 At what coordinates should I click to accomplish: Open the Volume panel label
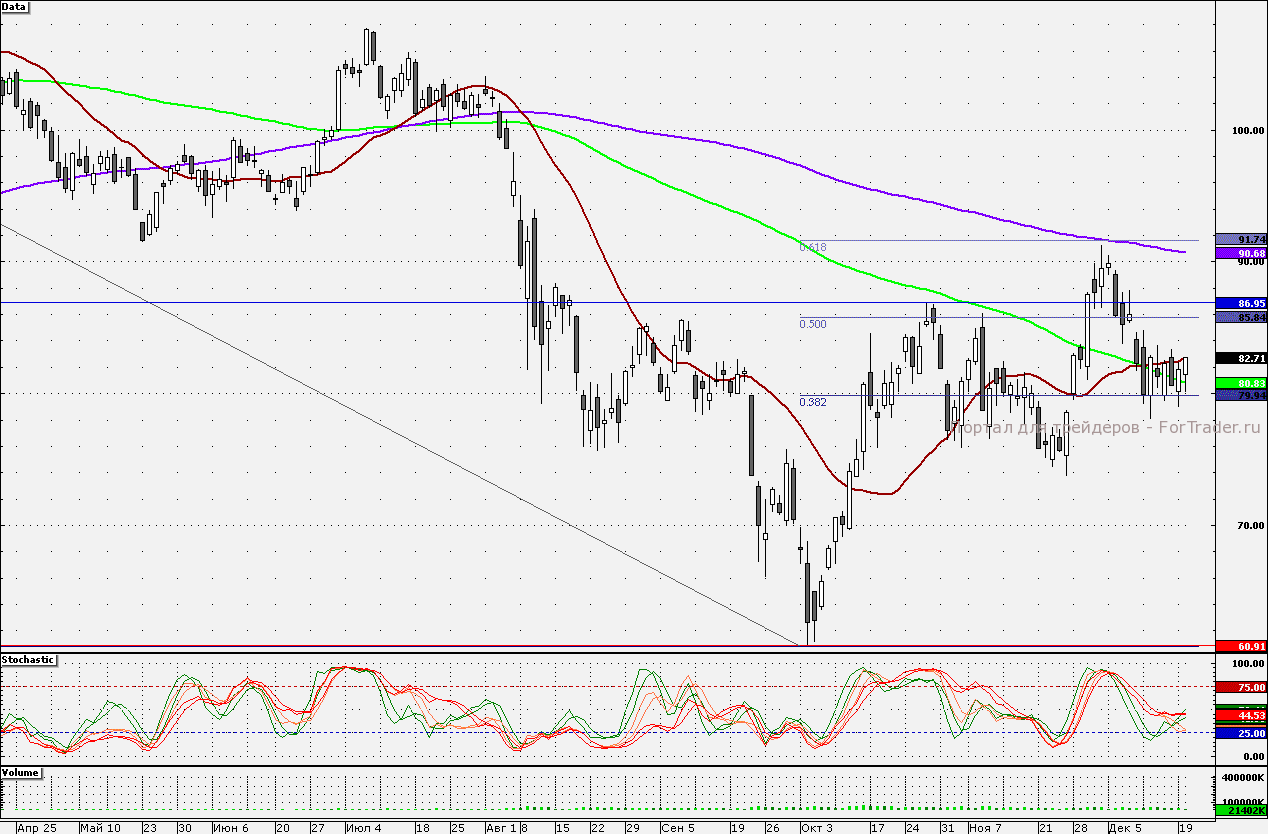click(20, 773)
